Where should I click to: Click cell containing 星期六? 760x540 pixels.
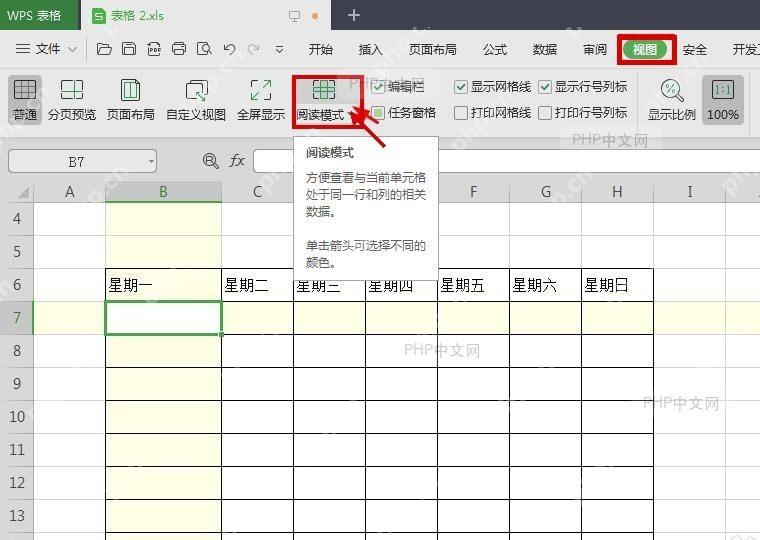pos(546,285)
